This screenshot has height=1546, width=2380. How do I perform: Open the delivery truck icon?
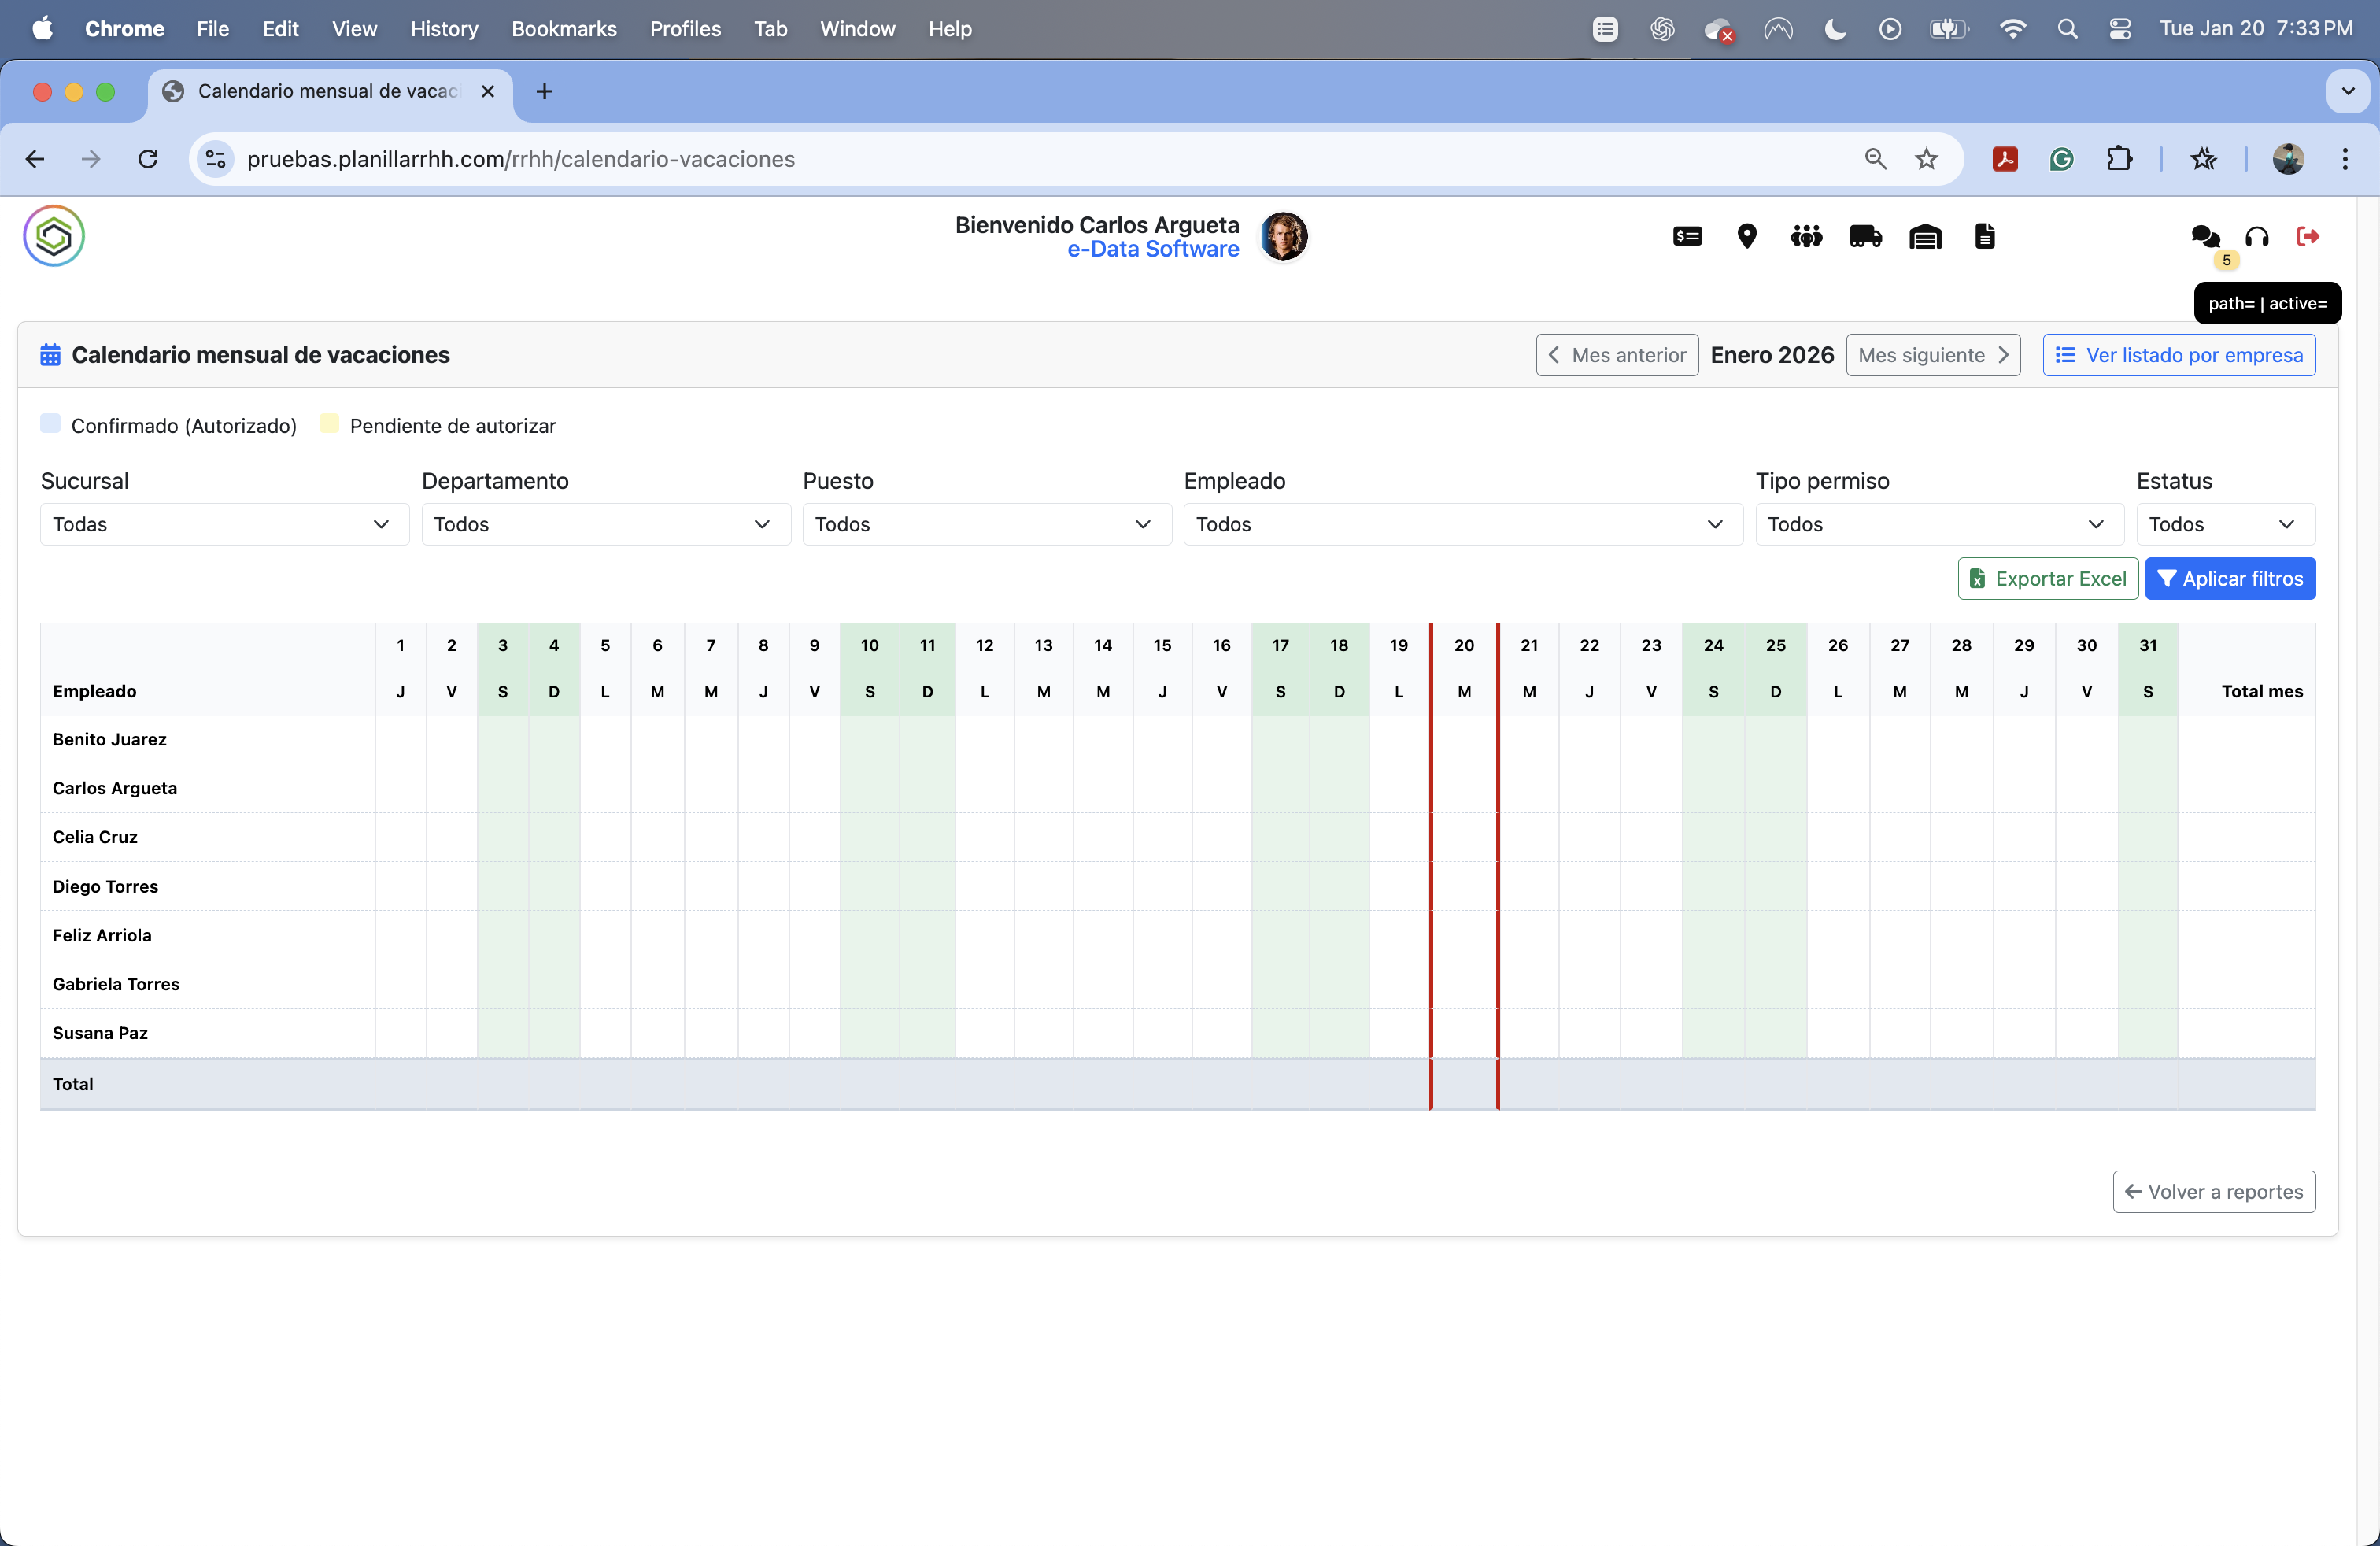[1865, 236]
